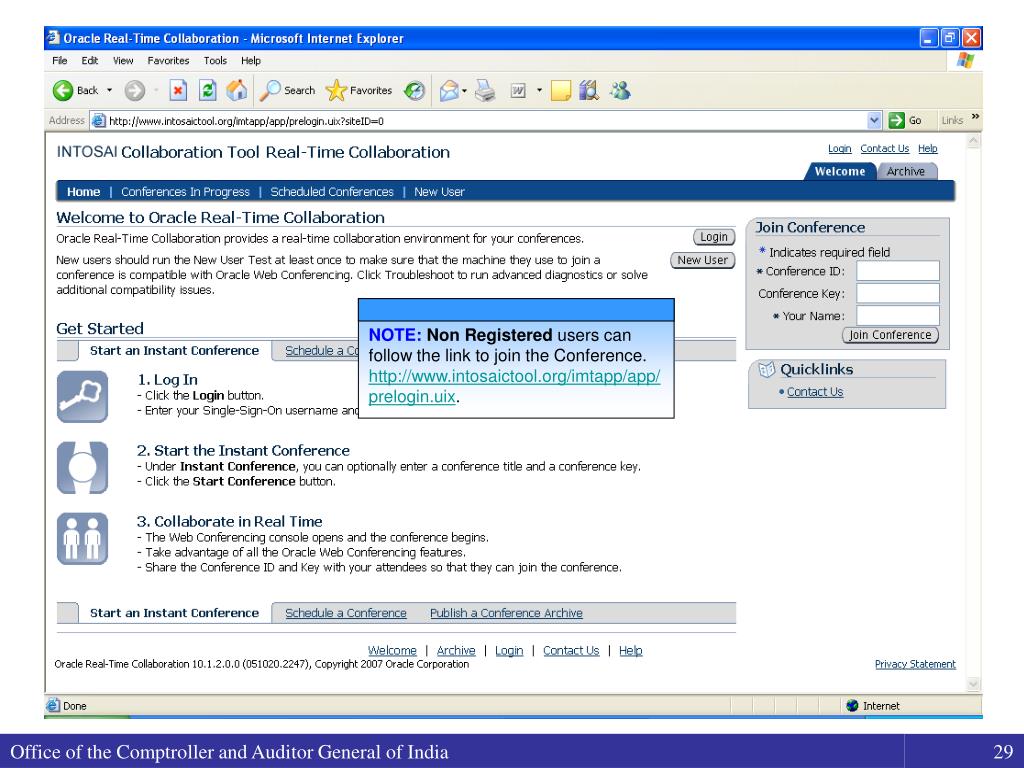Click the Print toolbar icon
This screenshot has height=768, width=1024.
click(x=485, y=90)
